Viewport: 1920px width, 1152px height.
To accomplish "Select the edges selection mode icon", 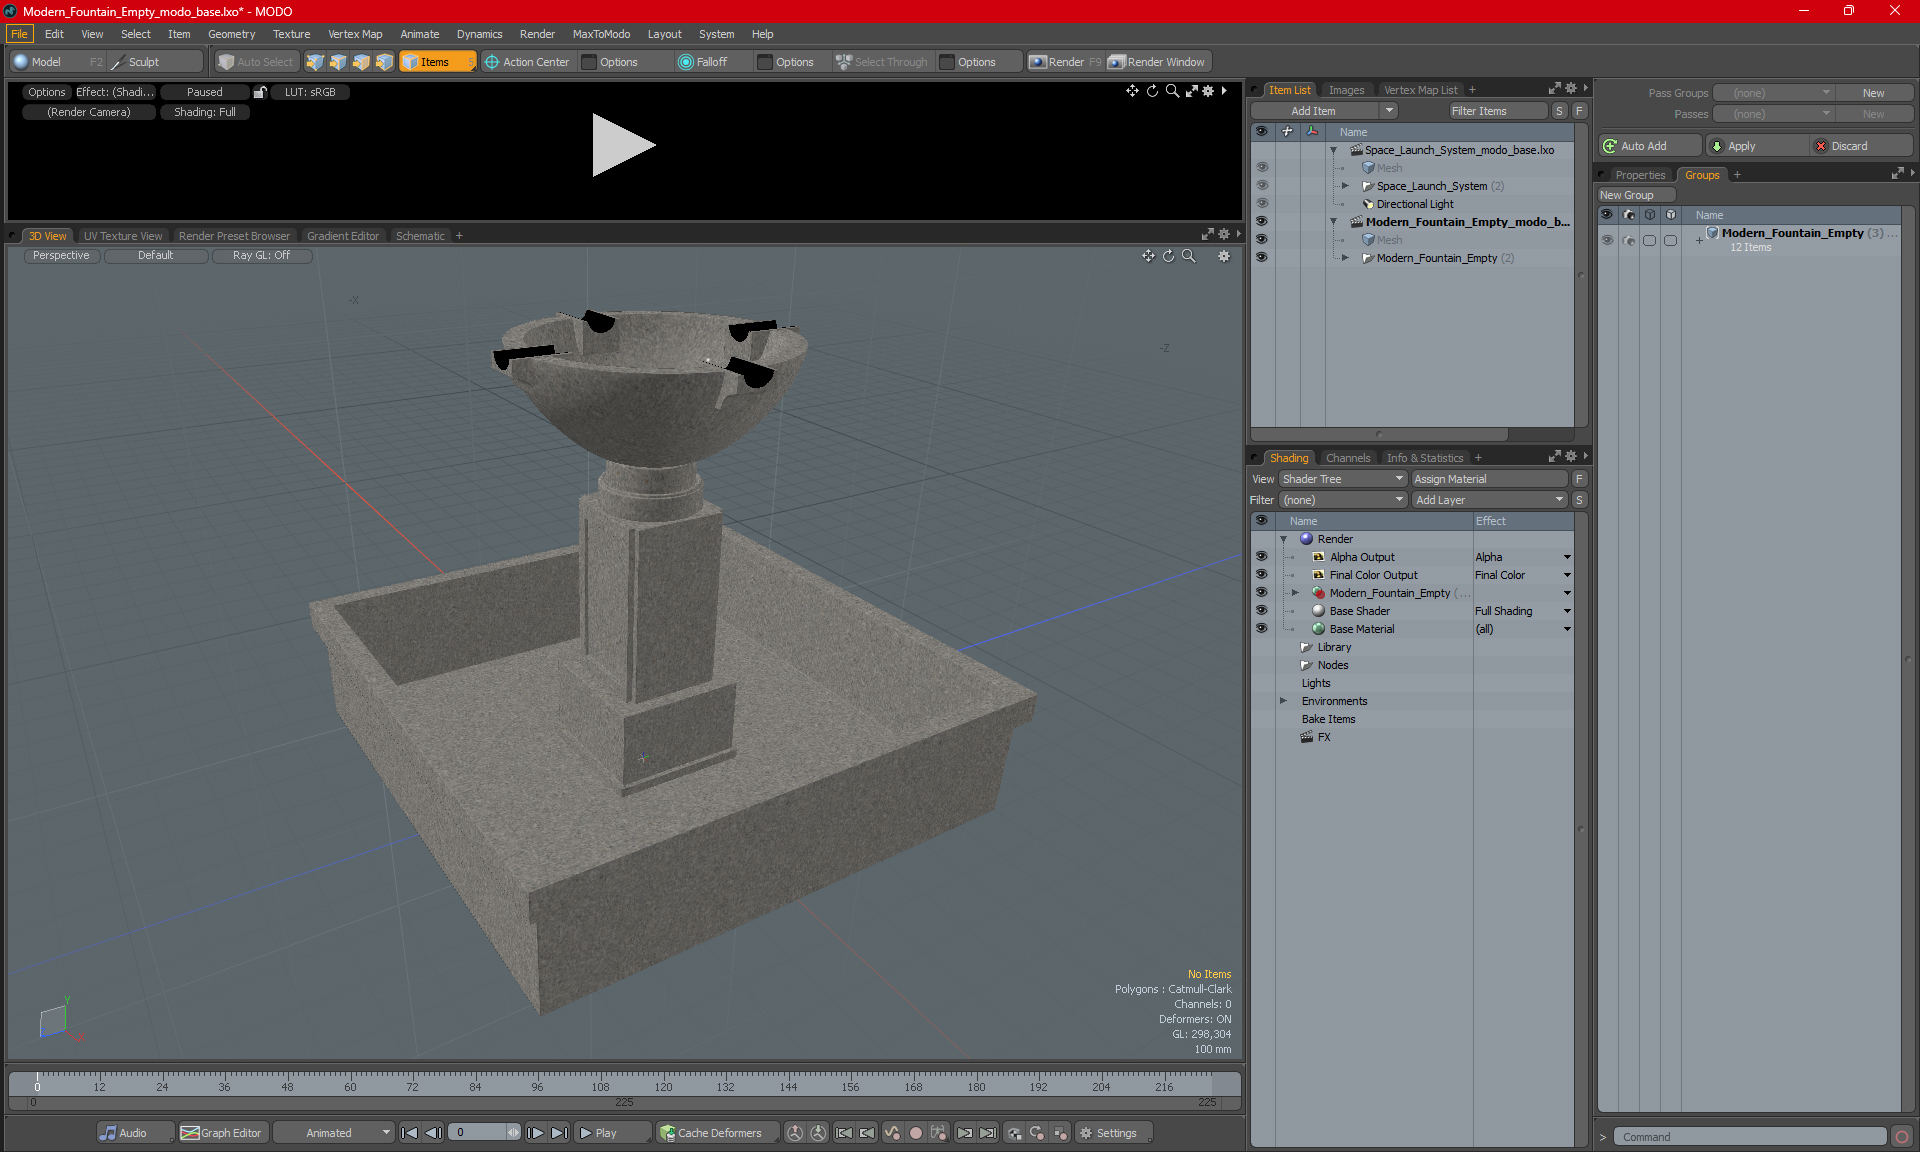I will tap(338, 62).
